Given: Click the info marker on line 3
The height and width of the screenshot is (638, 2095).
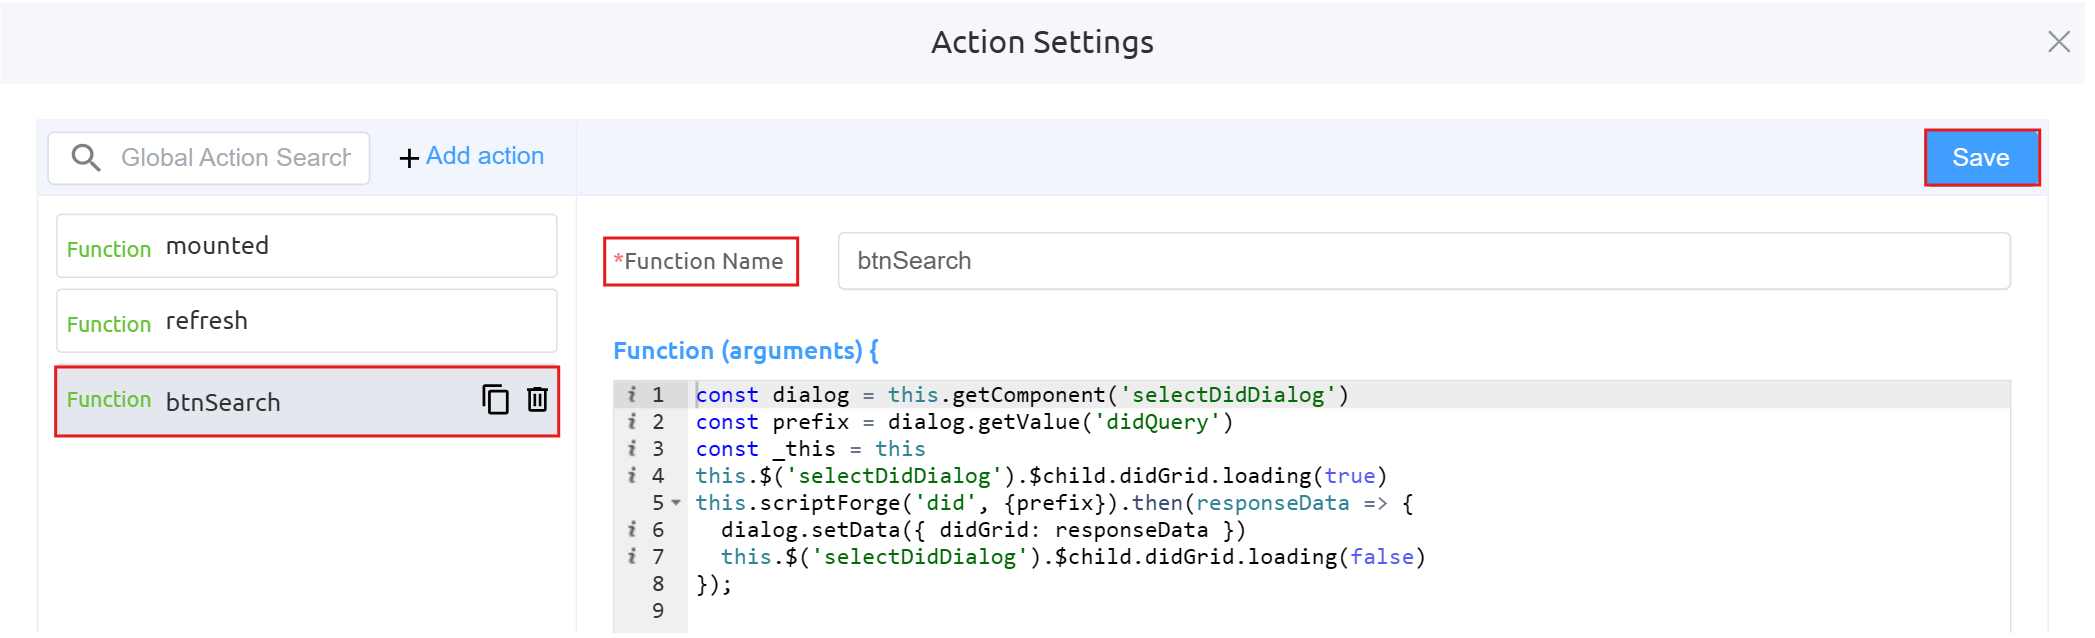Looking at the screenshot, I should (x=632, y=449).
